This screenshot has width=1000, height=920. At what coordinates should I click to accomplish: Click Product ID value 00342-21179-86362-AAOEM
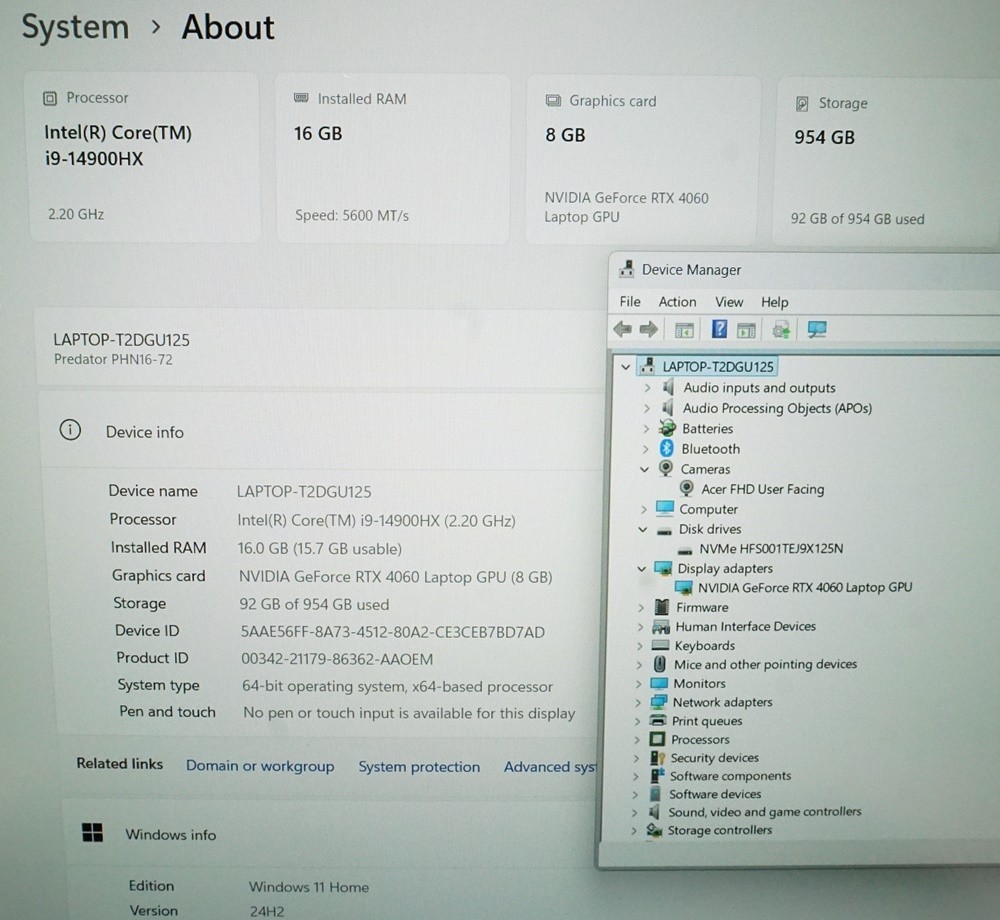coord(337,659)
